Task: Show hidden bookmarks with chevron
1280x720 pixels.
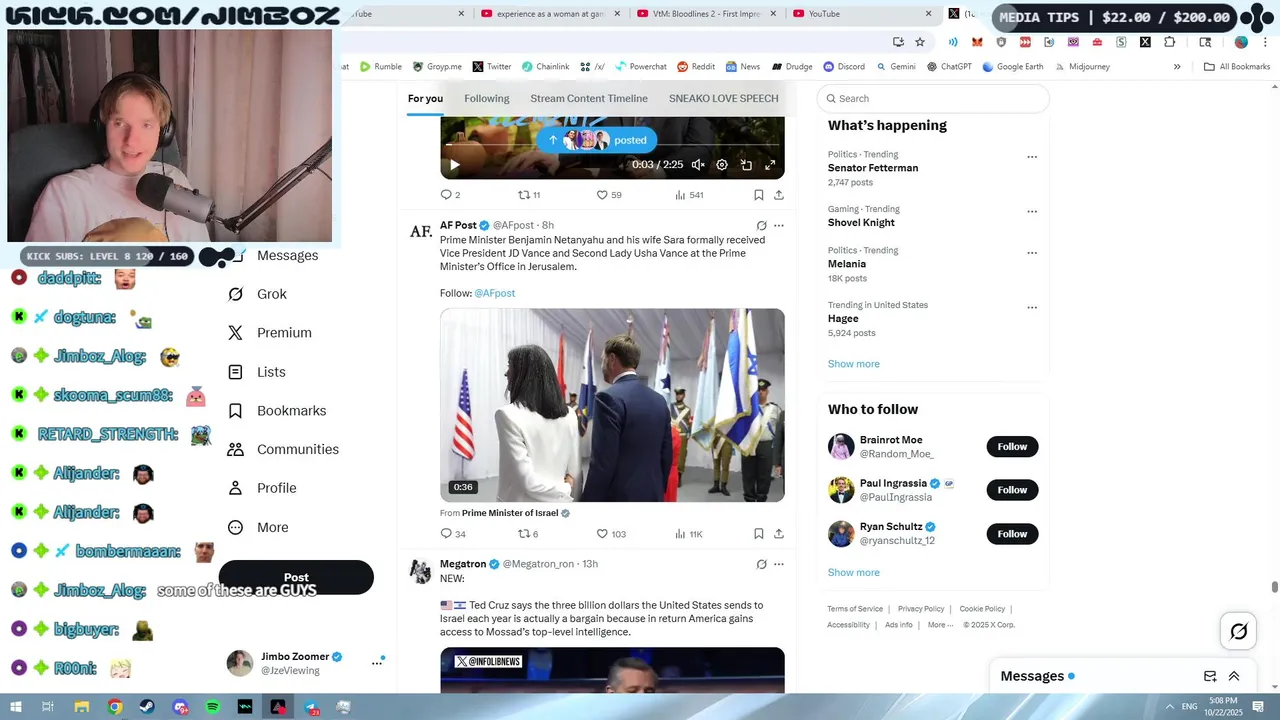Action: point(1177,67)
